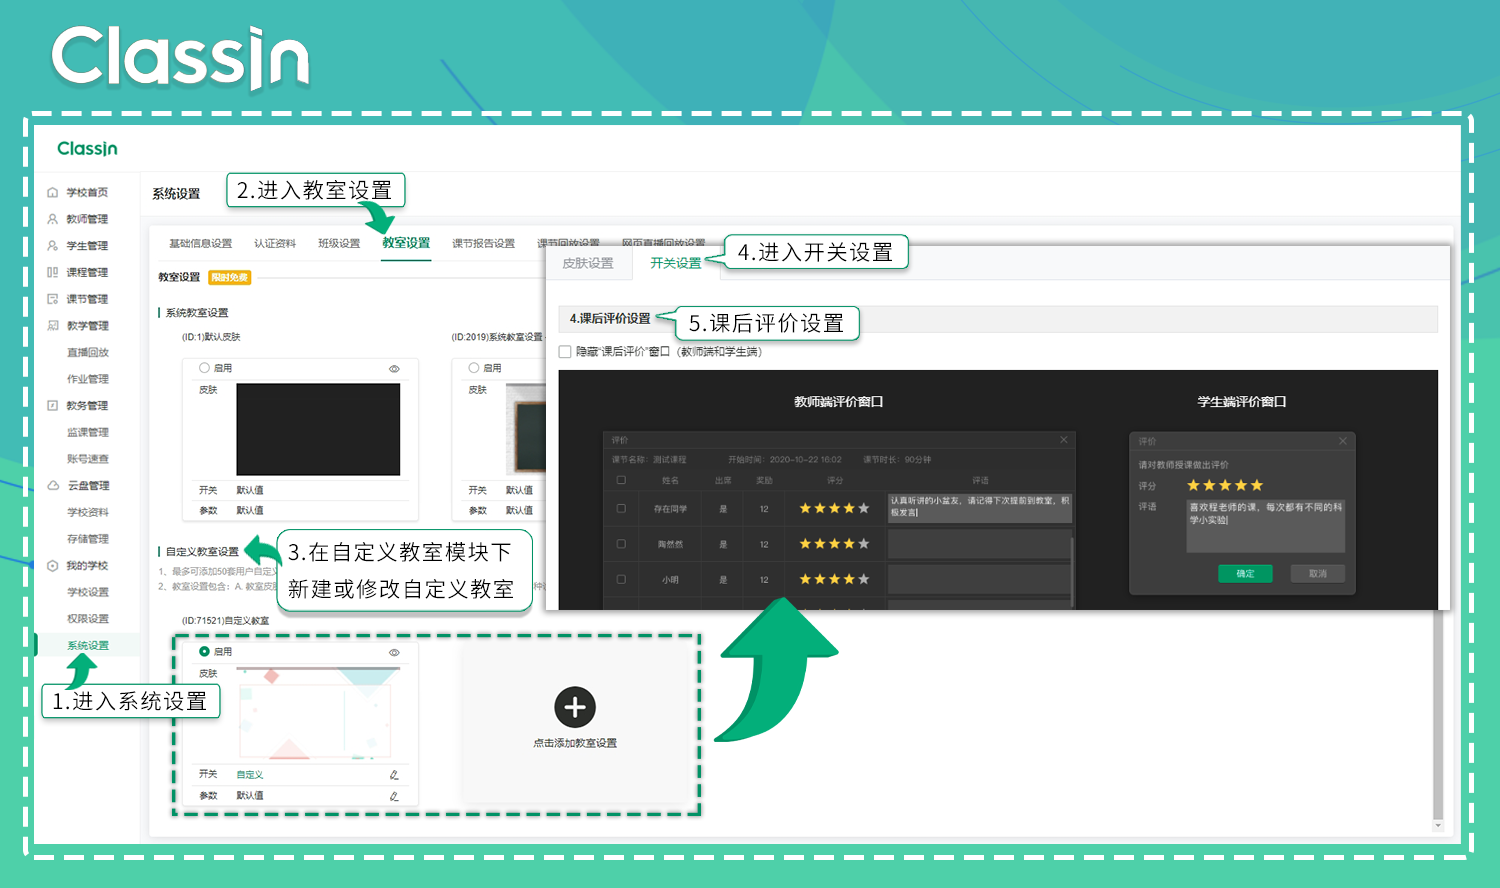Click the 自定义 switch link

[x=250, y=775]
